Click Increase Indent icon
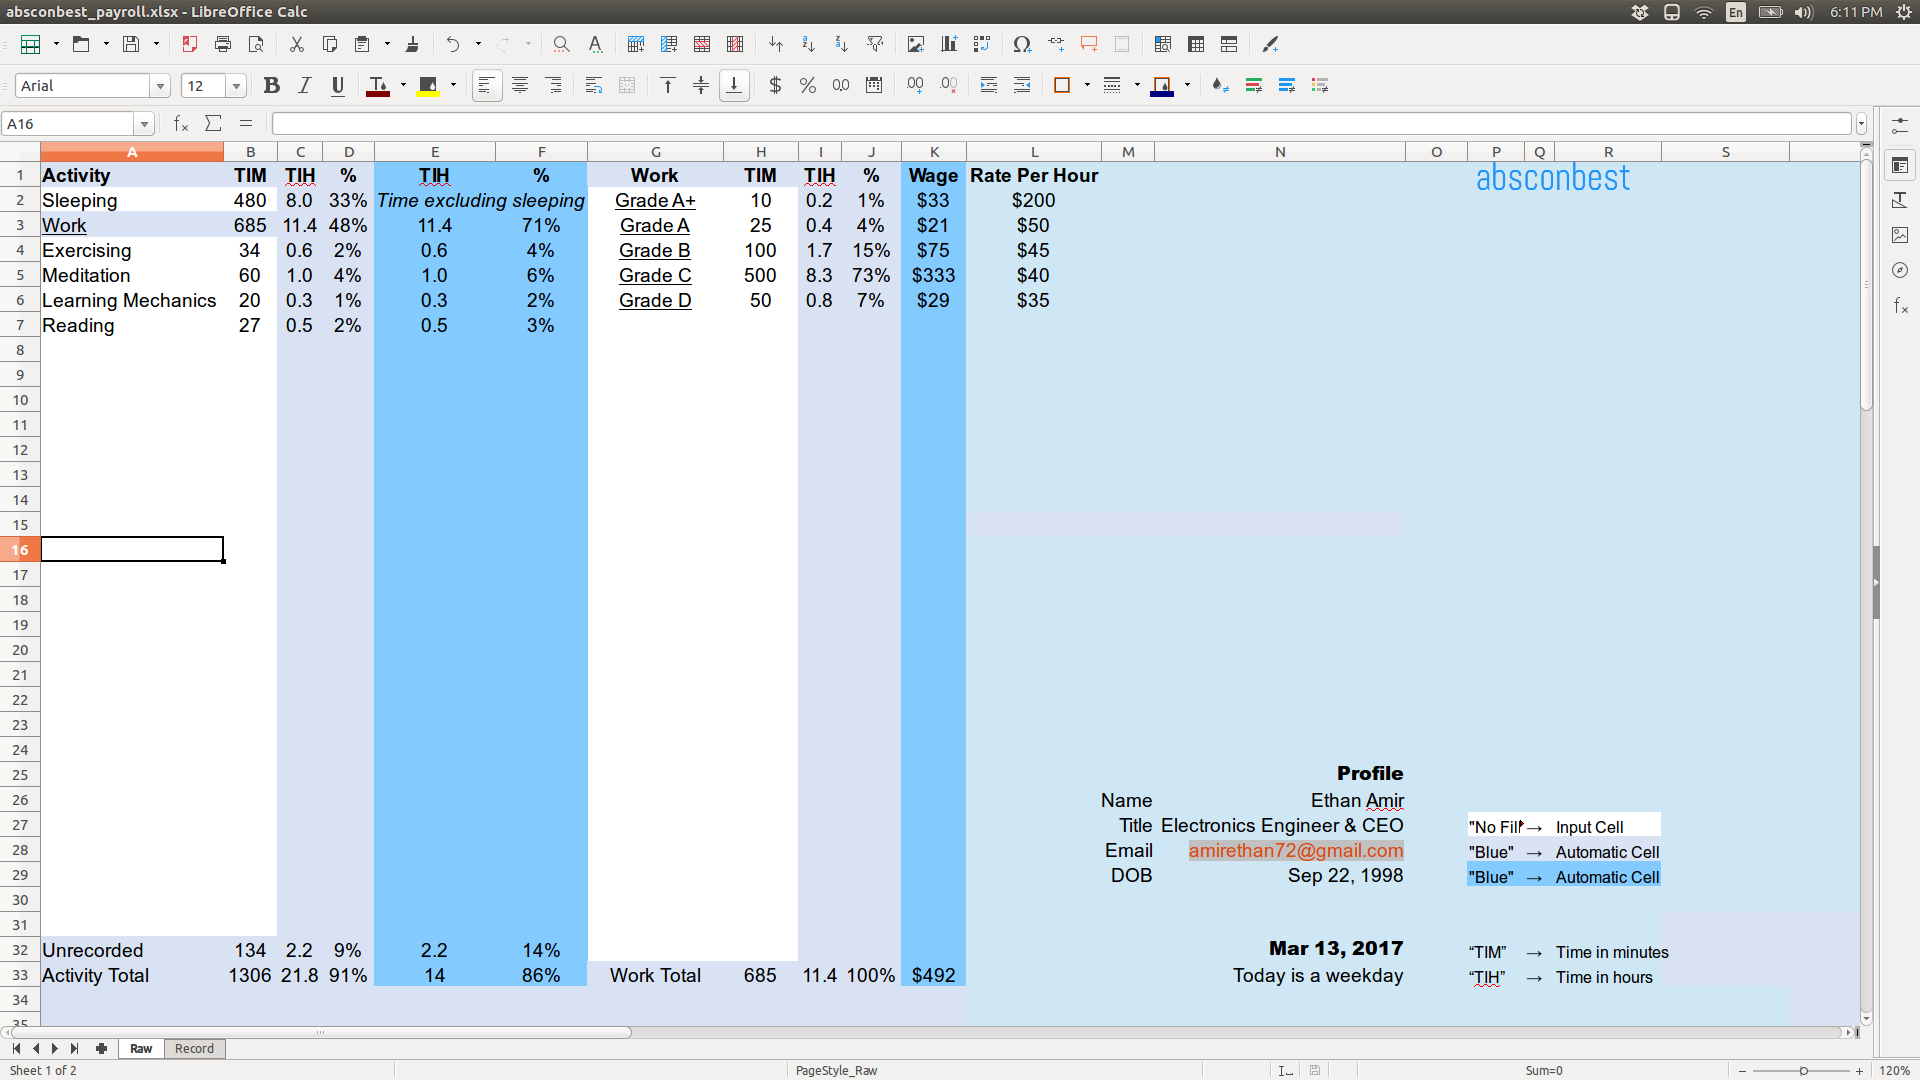Viewport: 1920px width, 1080px height. [x=989, y=86]
